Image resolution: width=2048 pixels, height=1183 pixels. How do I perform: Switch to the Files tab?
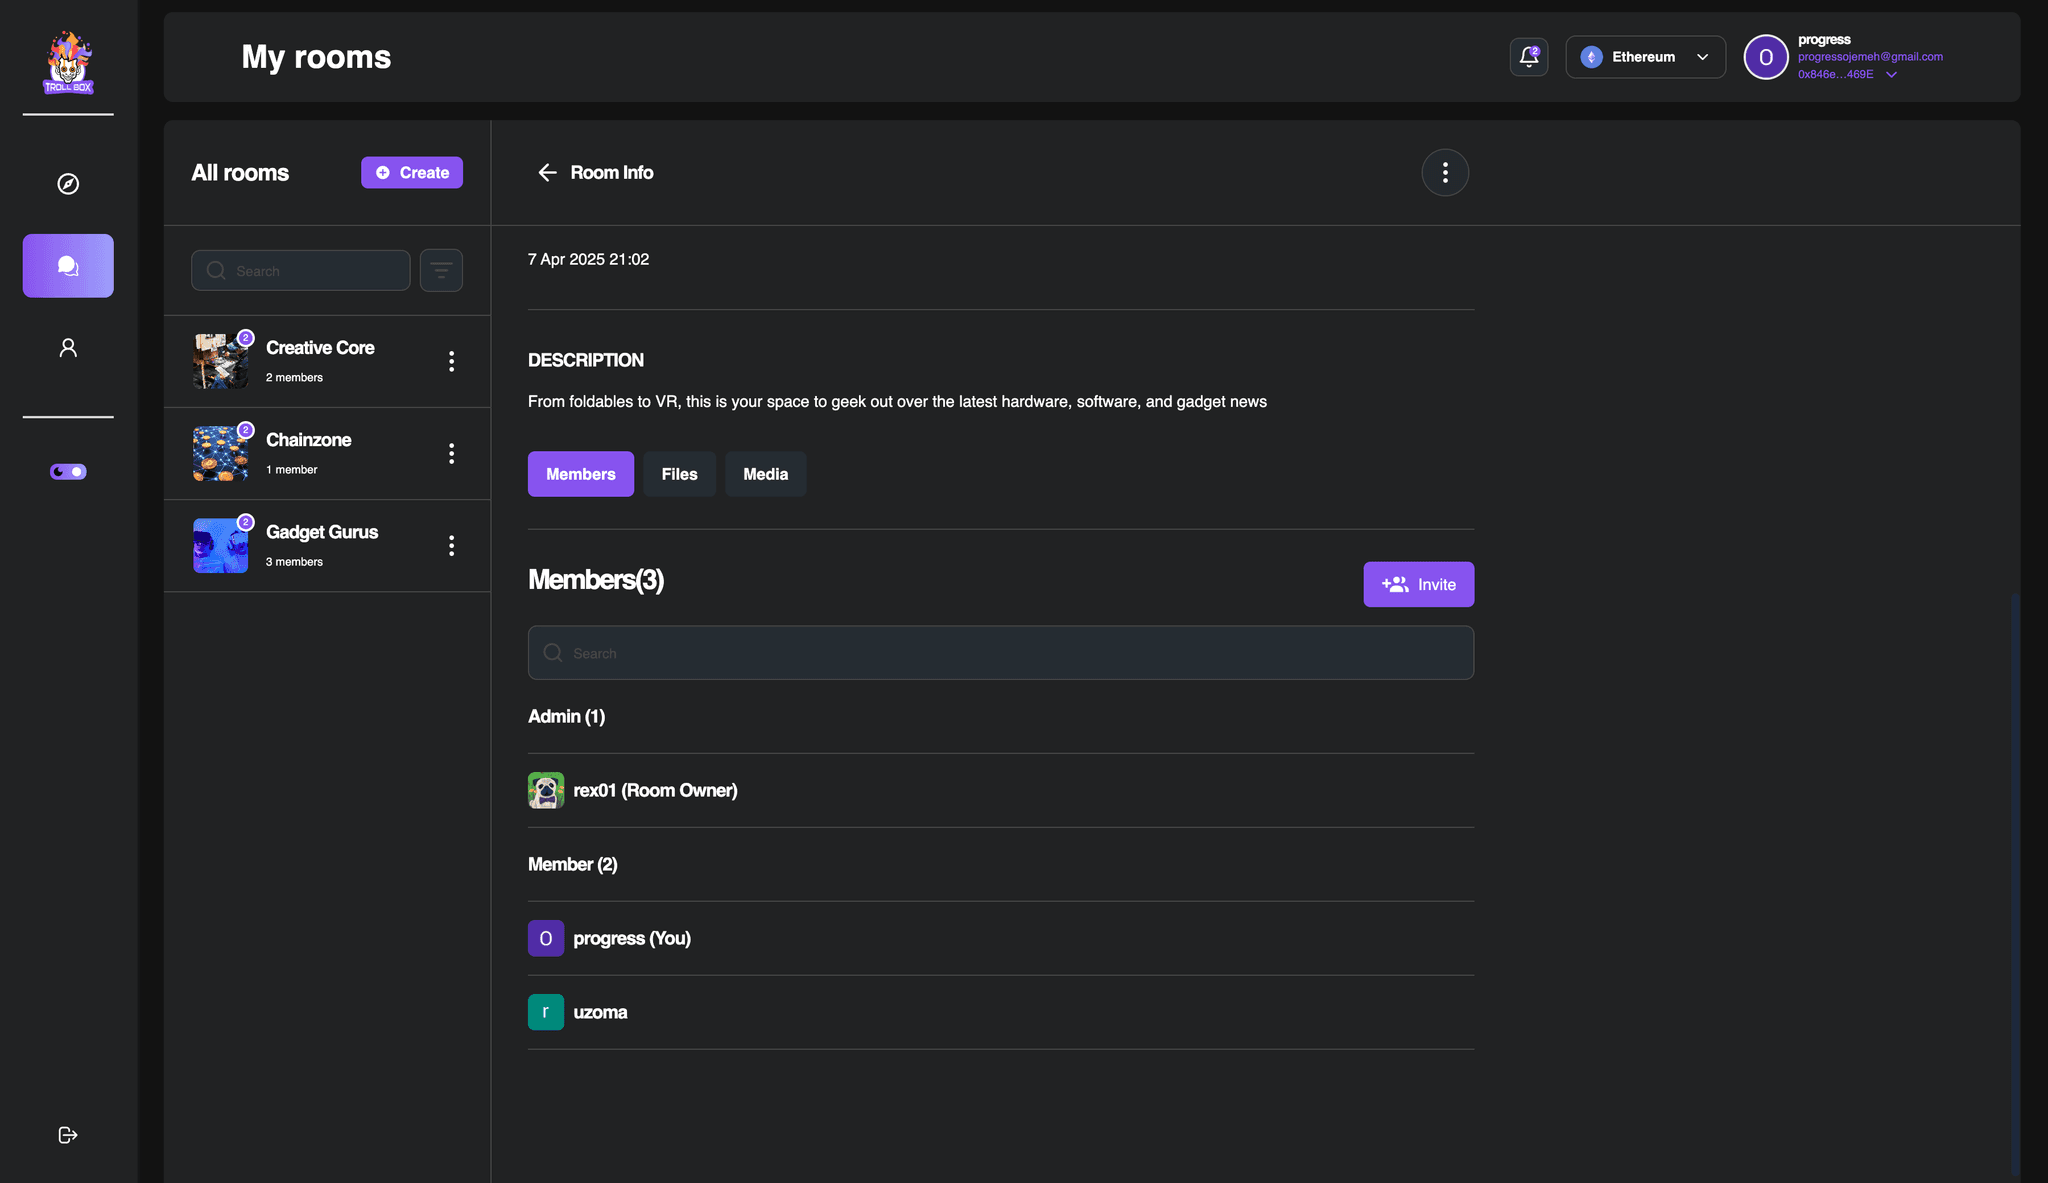coord(679,474)
